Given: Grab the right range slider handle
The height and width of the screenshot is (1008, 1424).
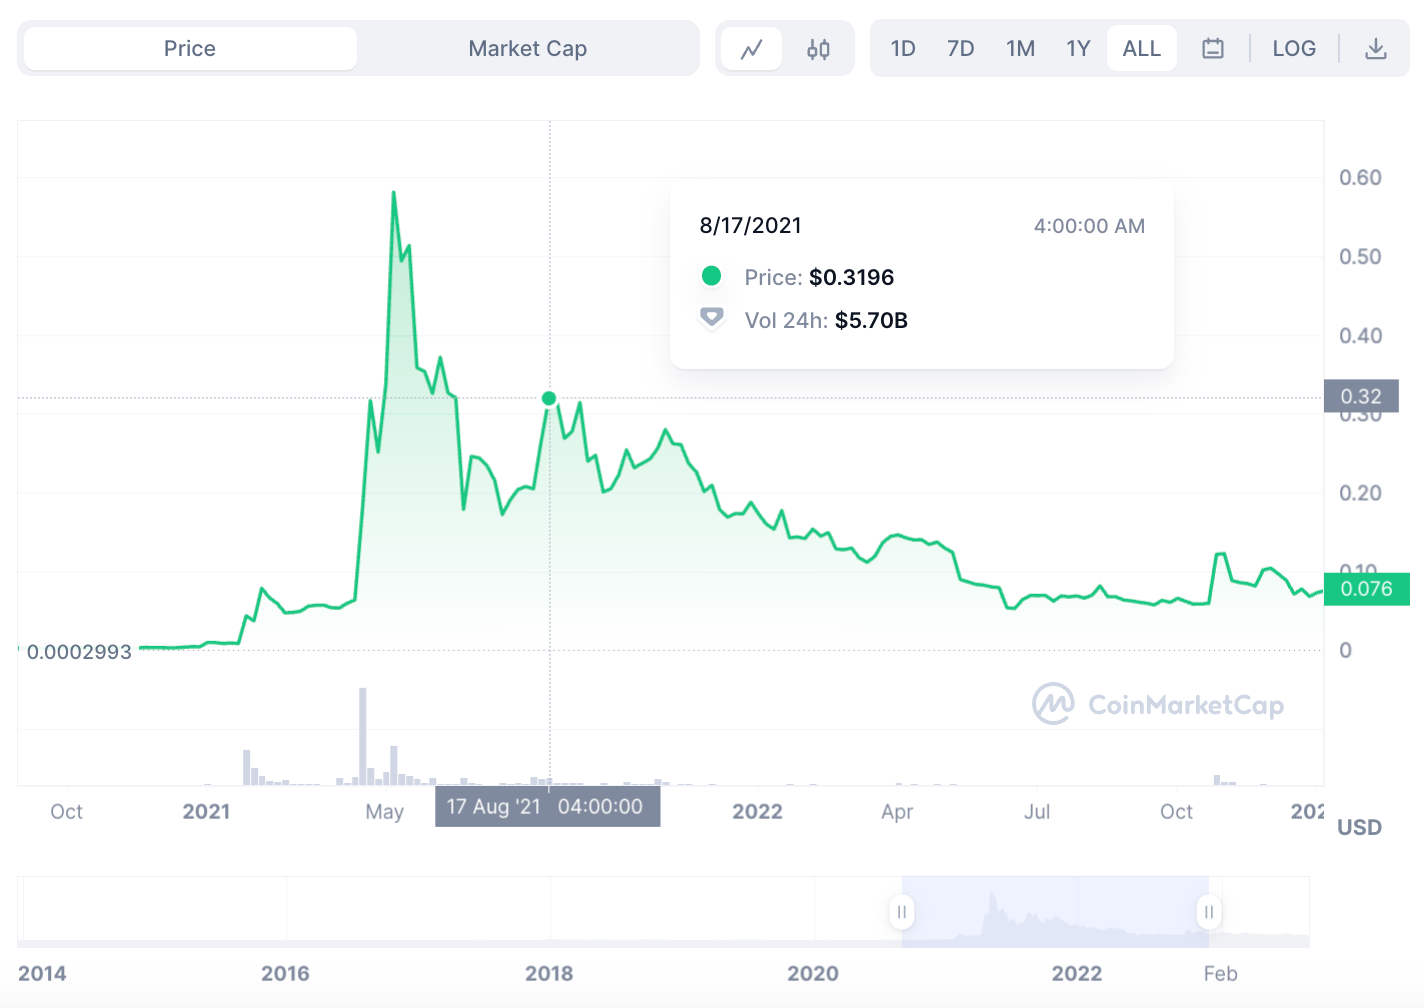Looking at the screenshot, I should click(1209, 912).
